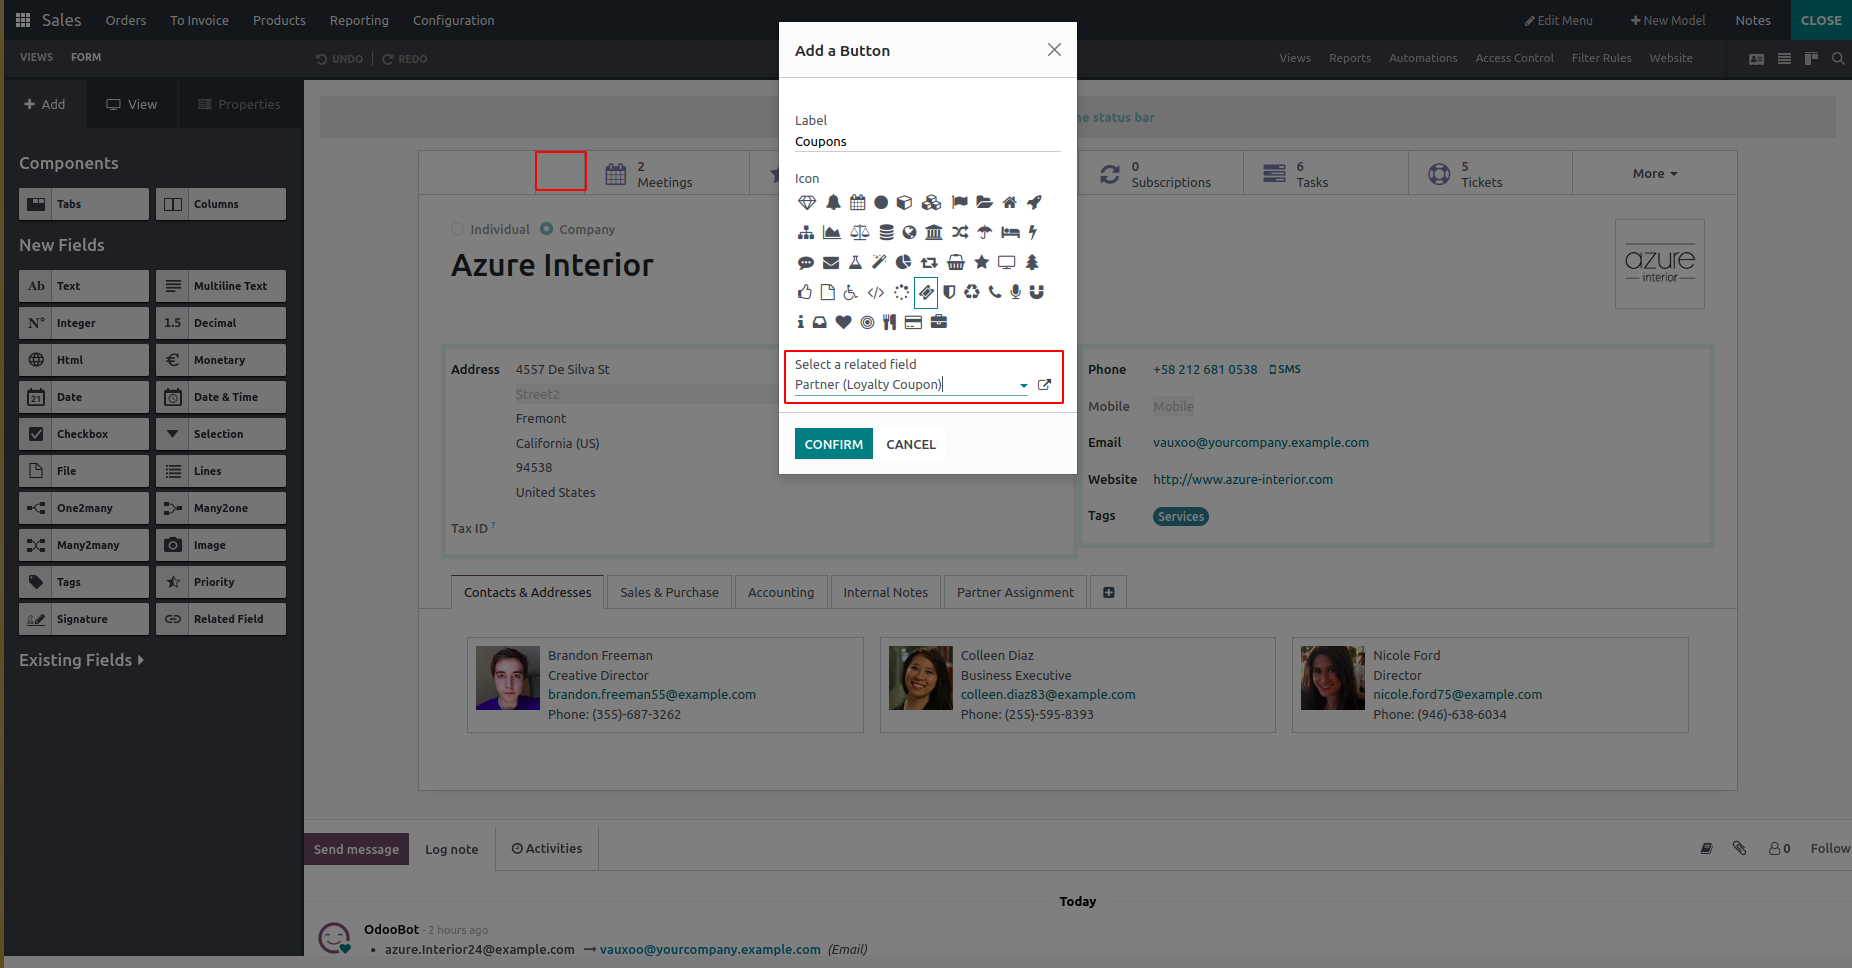Click New Model in the top bar
Screen dimensions: 1852x968
(x=1668, y=20)
